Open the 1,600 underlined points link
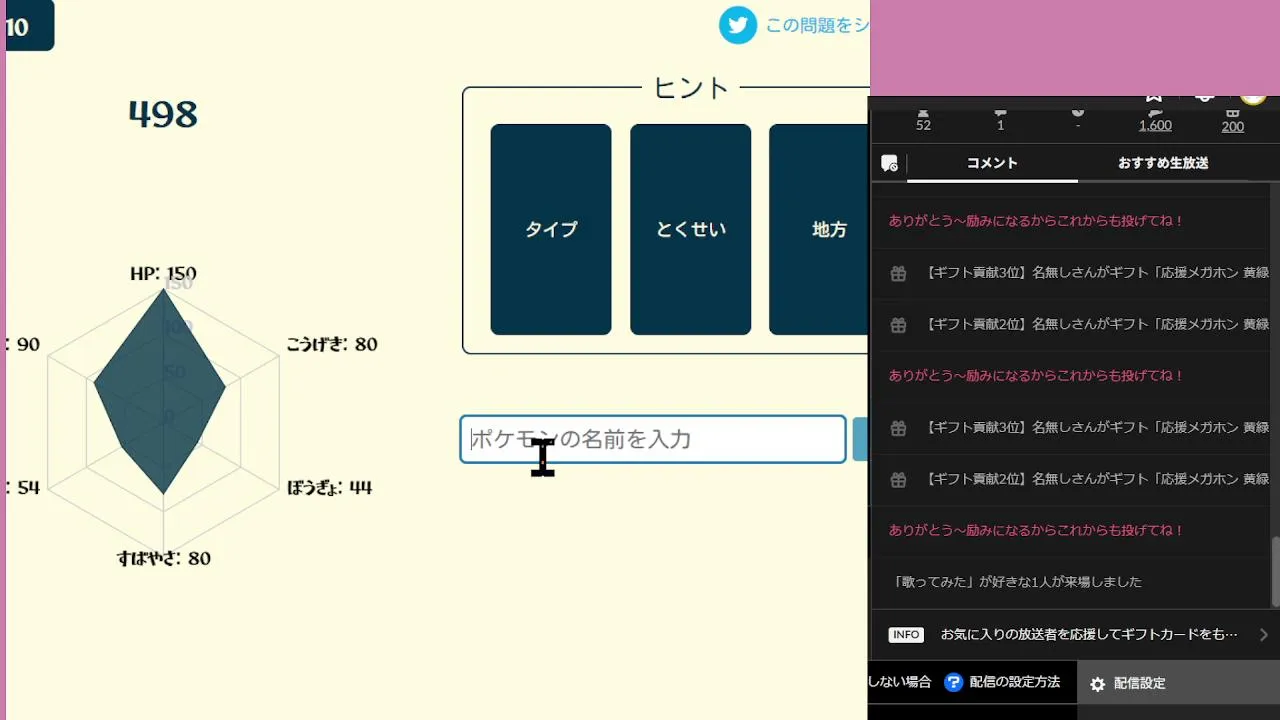Image resolution: width=1280 pixels, height=720 pixels. coord(1155,125)
